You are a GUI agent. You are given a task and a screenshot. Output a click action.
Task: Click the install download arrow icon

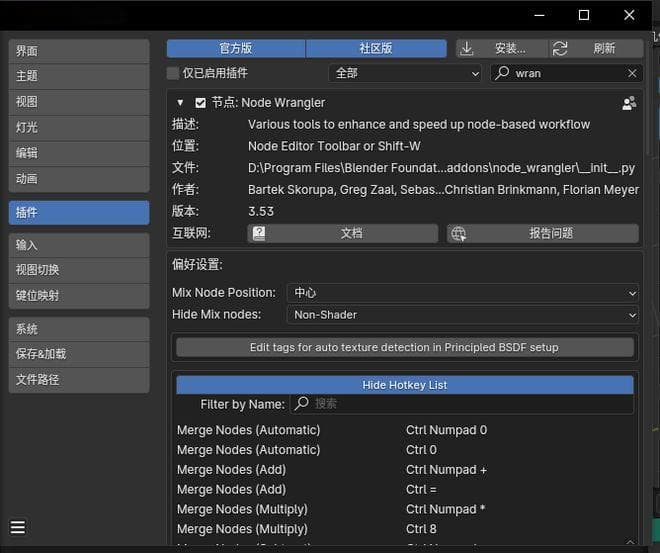click(x=466, y=48)
